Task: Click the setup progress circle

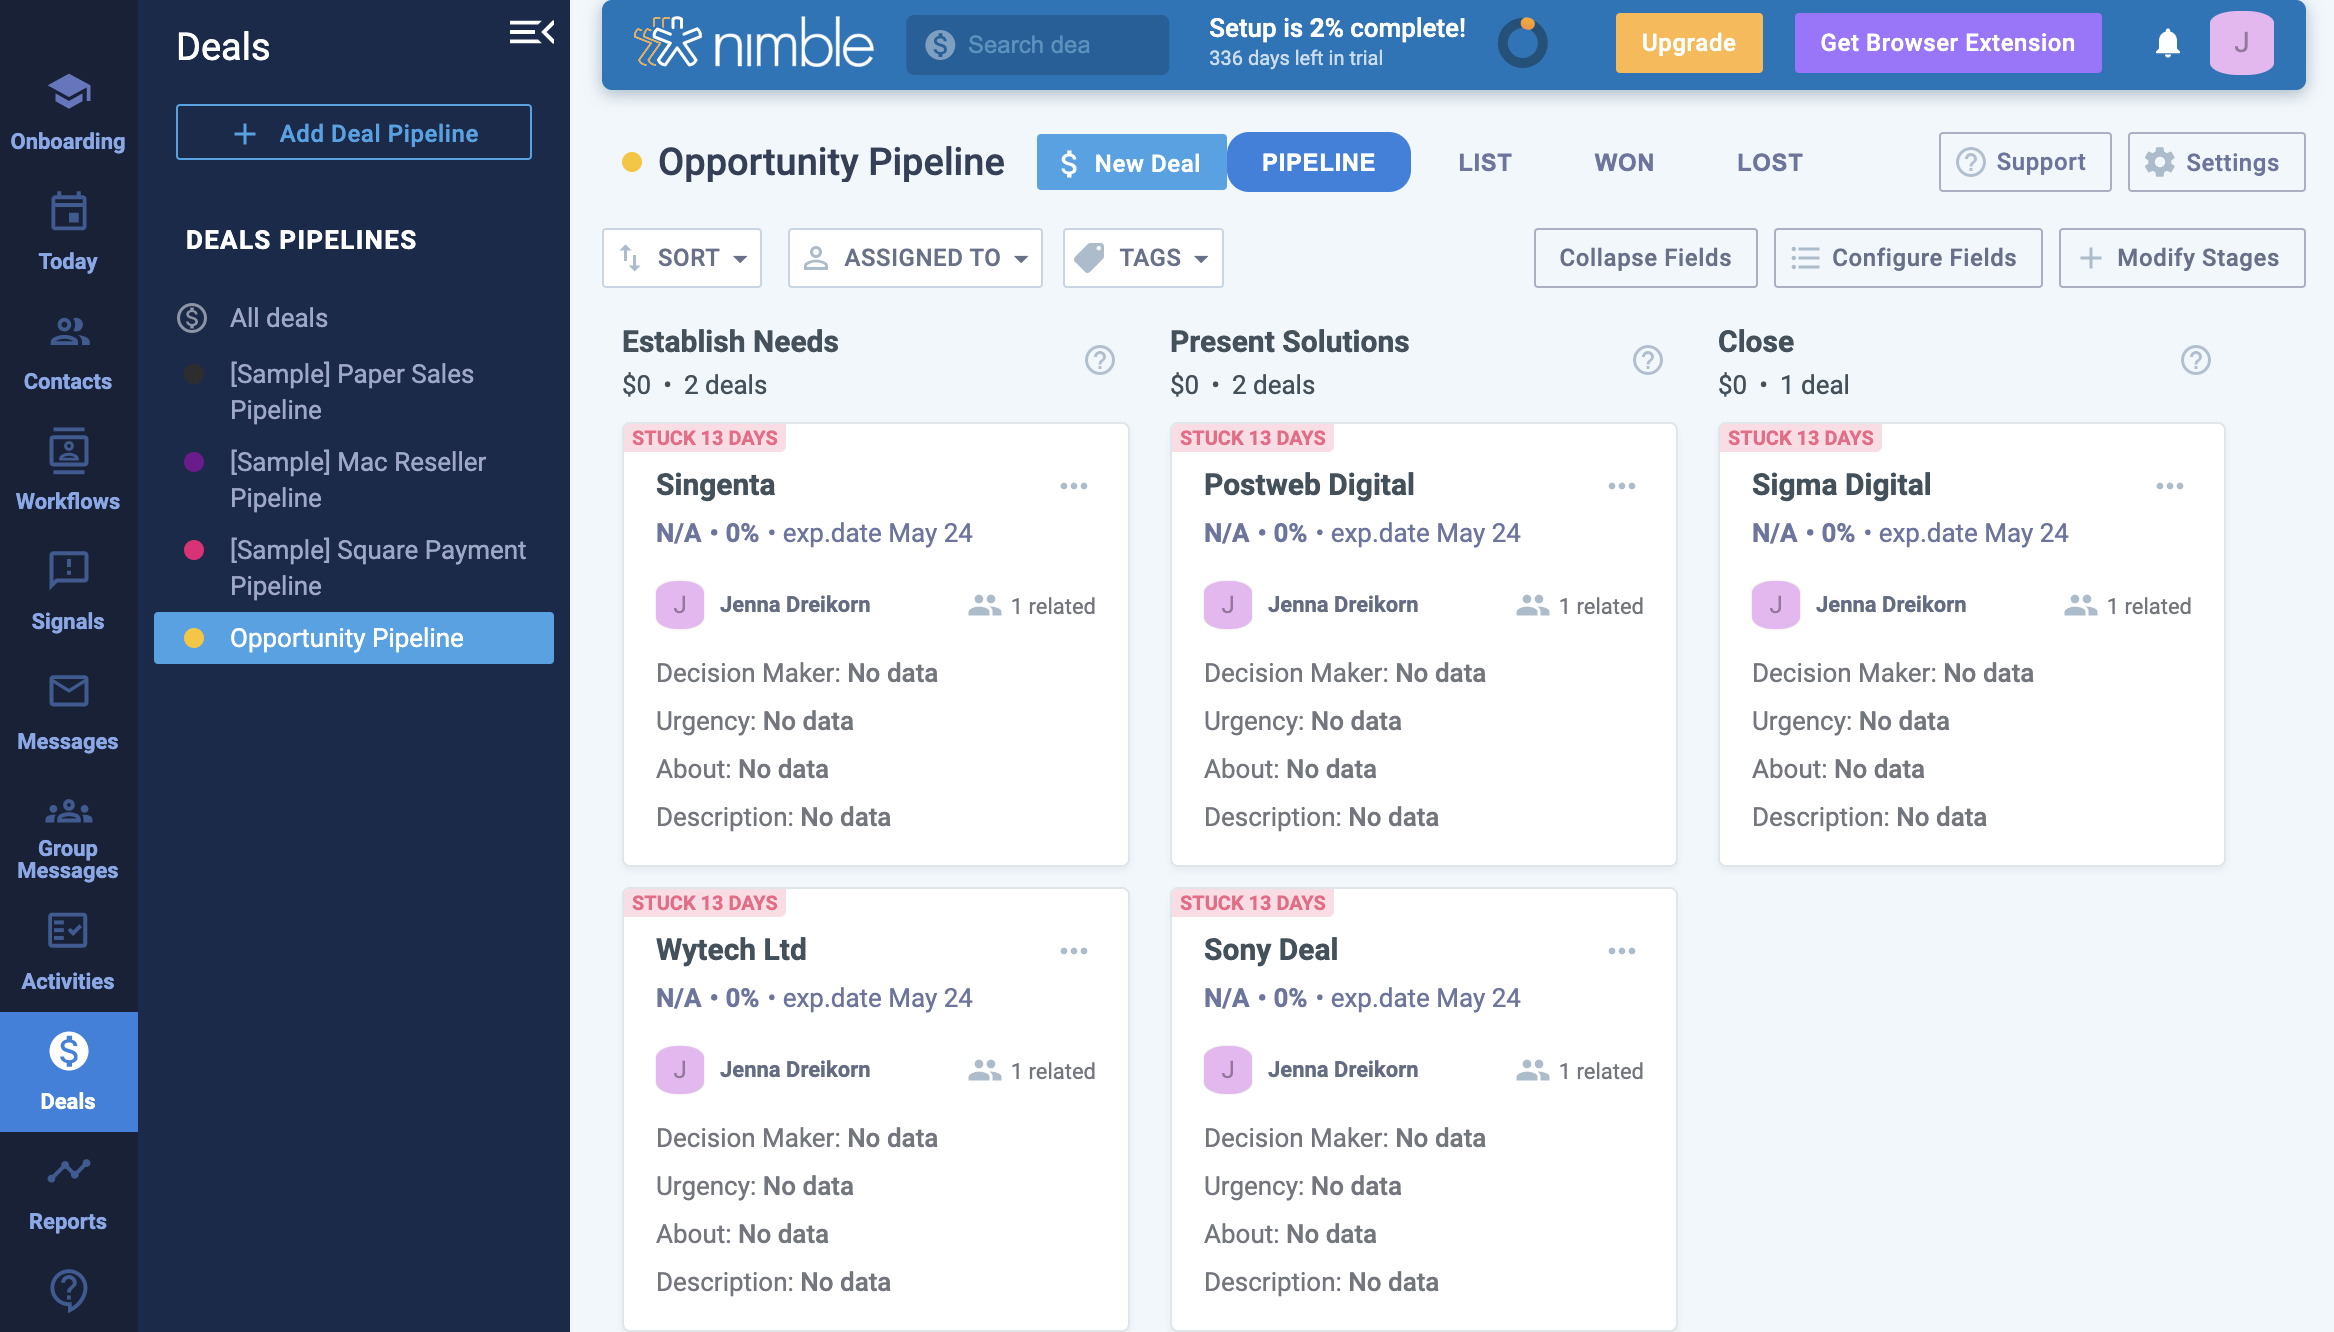Action: pyautogui.click(x=1522, y=43)
